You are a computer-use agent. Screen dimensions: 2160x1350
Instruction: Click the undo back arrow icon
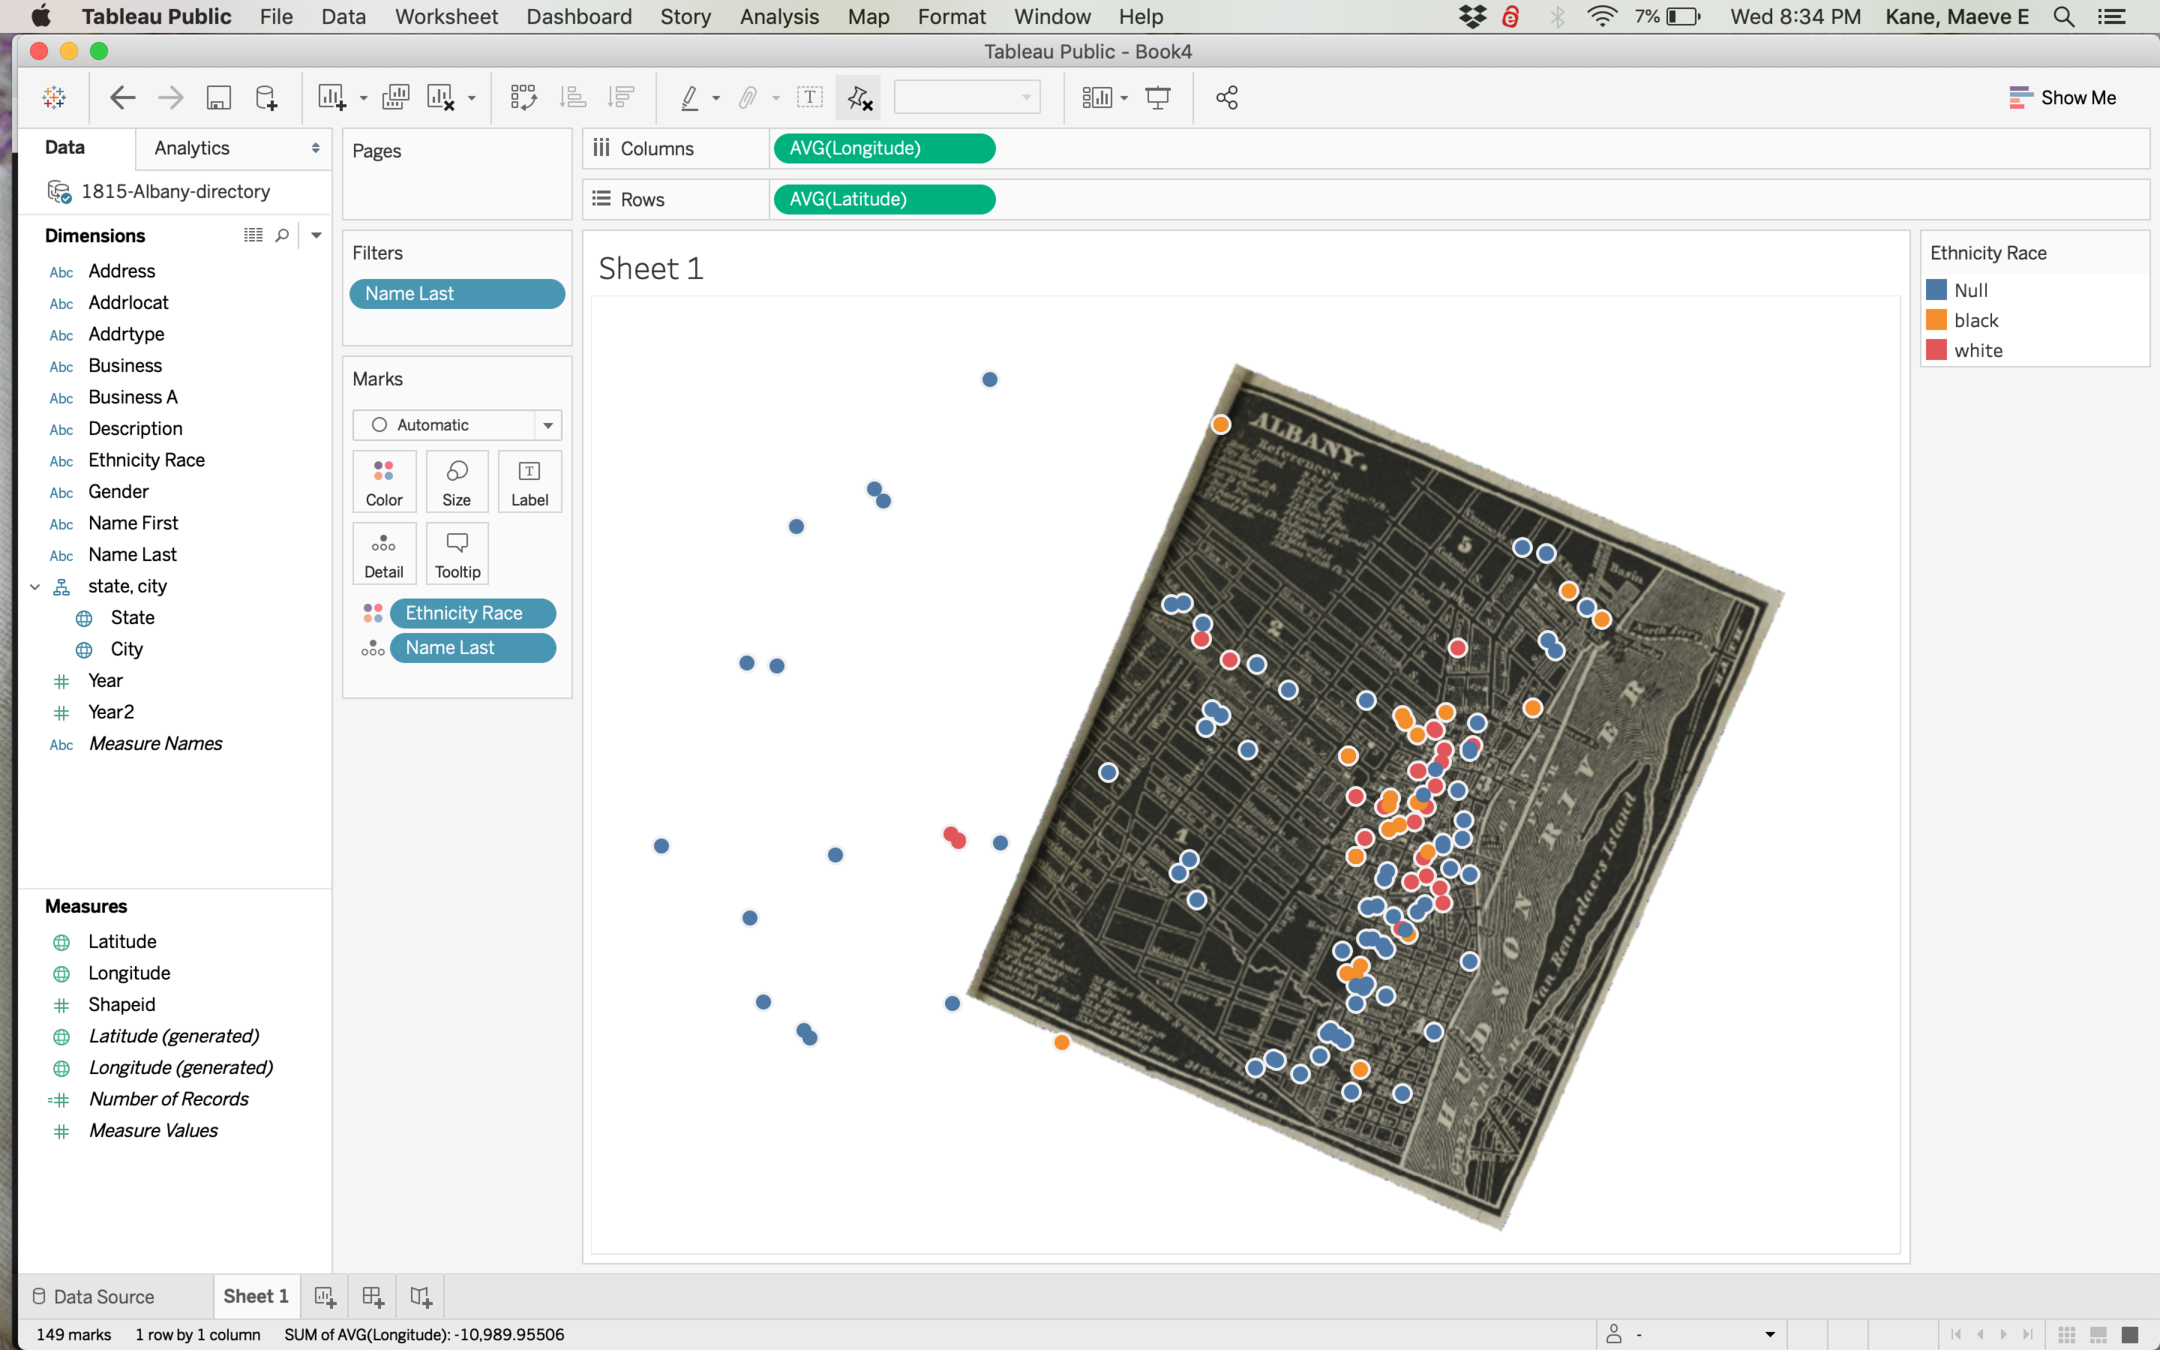tap(122, 97)
